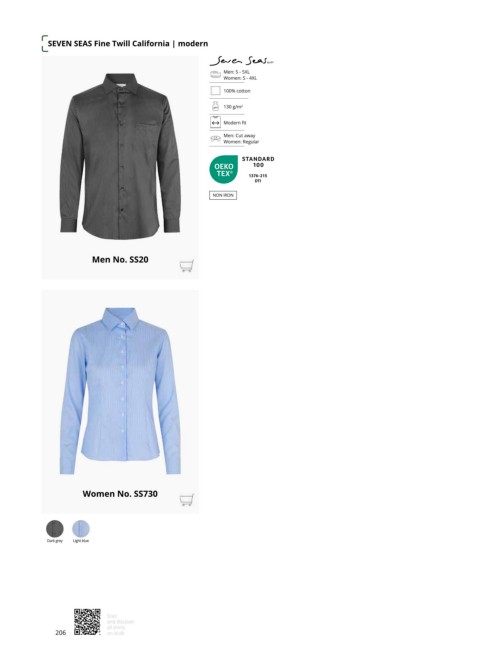This screenshot has height=648, width=480.
Task: Click the NON IRON label badge
Action: click(223, 195)
